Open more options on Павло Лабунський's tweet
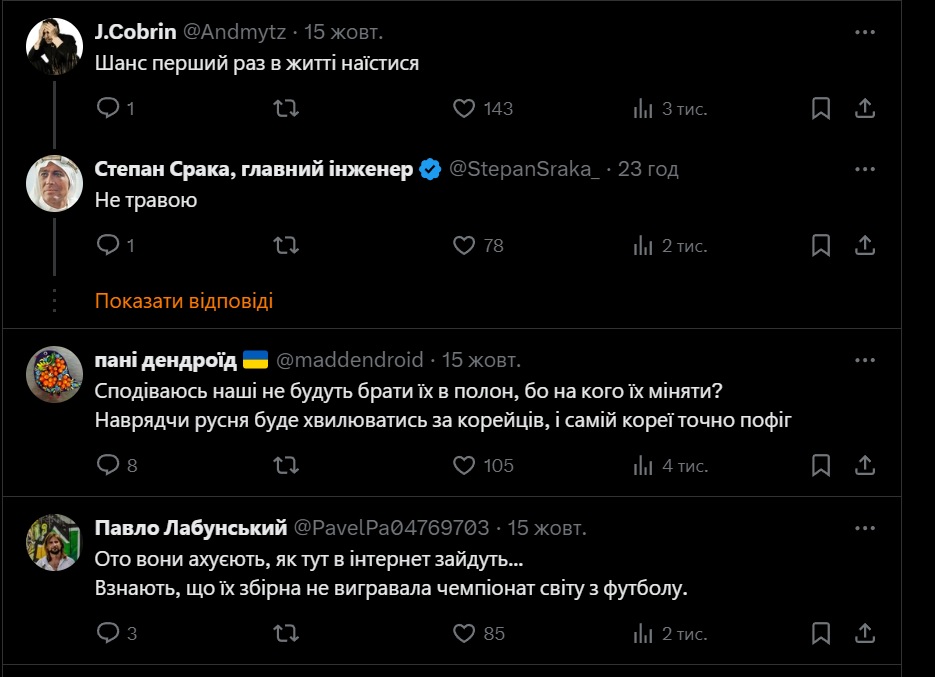This screenshot has height=677, width=935. pyautogui.click(x=865, y=527)
